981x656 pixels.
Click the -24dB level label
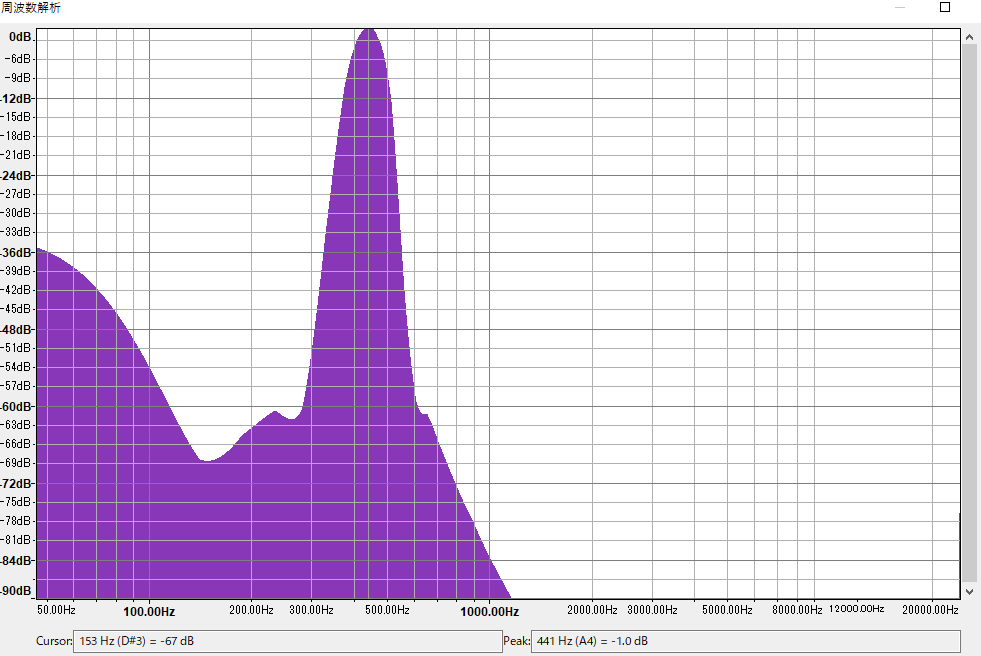click(x=16, y=176)
